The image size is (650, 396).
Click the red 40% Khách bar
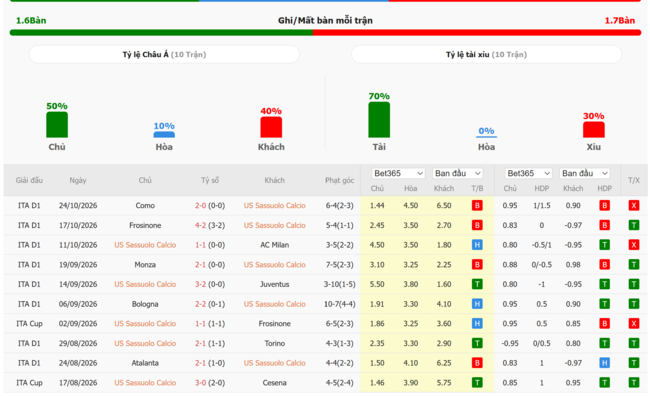click(271, 127)
